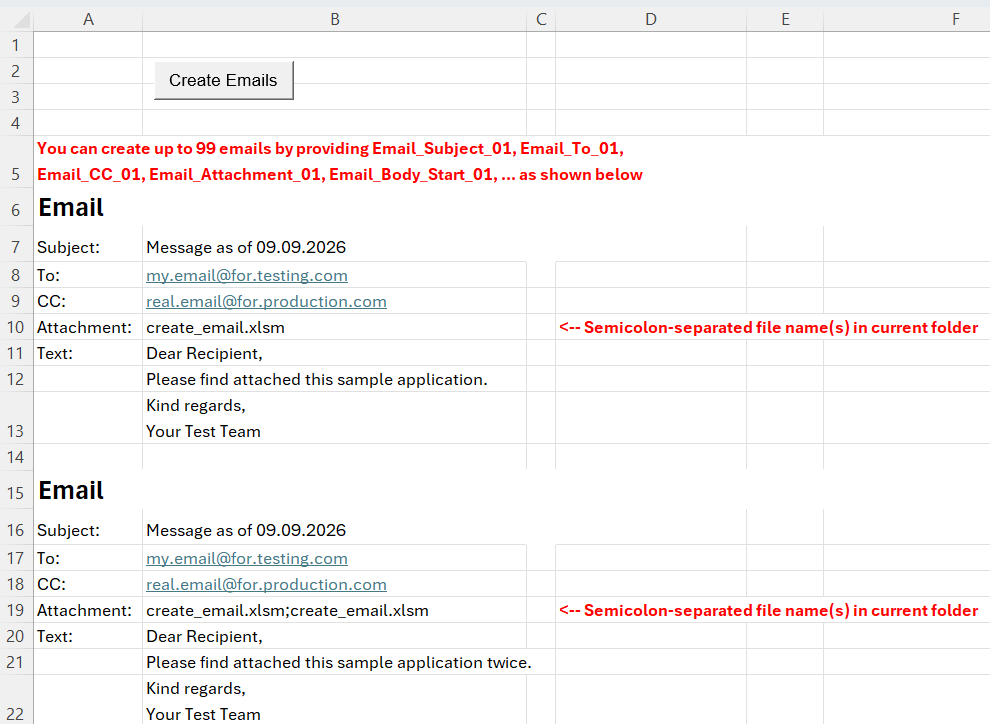The width and height of the screenshot is (990, 724).
Task: Select Text: label in row 11
Action: tap(55, 353)
